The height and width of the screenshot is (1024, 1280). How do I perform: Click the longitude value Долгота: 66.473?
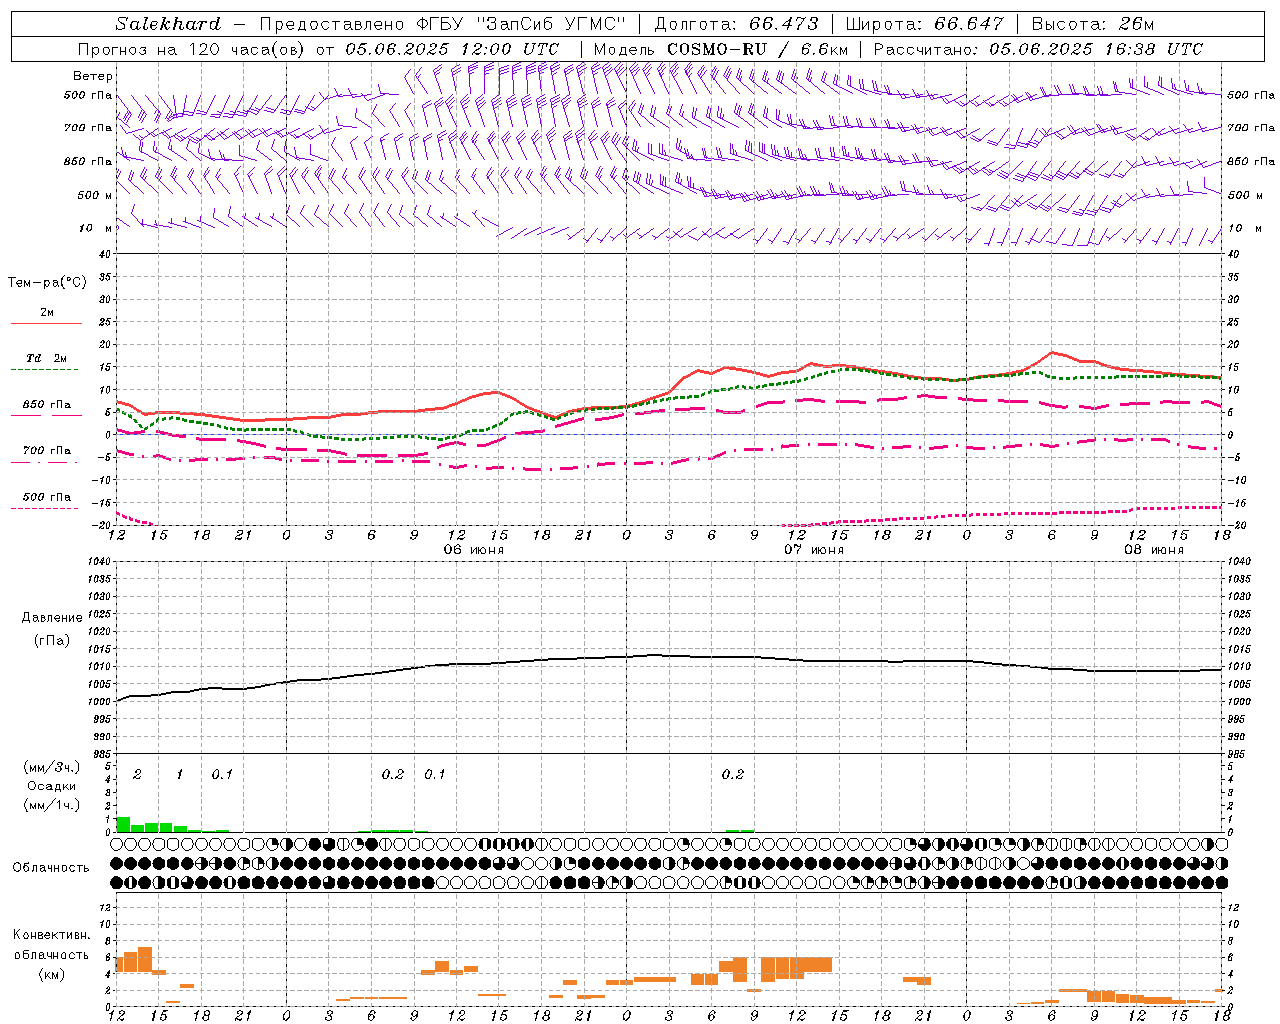pos(736,24)
